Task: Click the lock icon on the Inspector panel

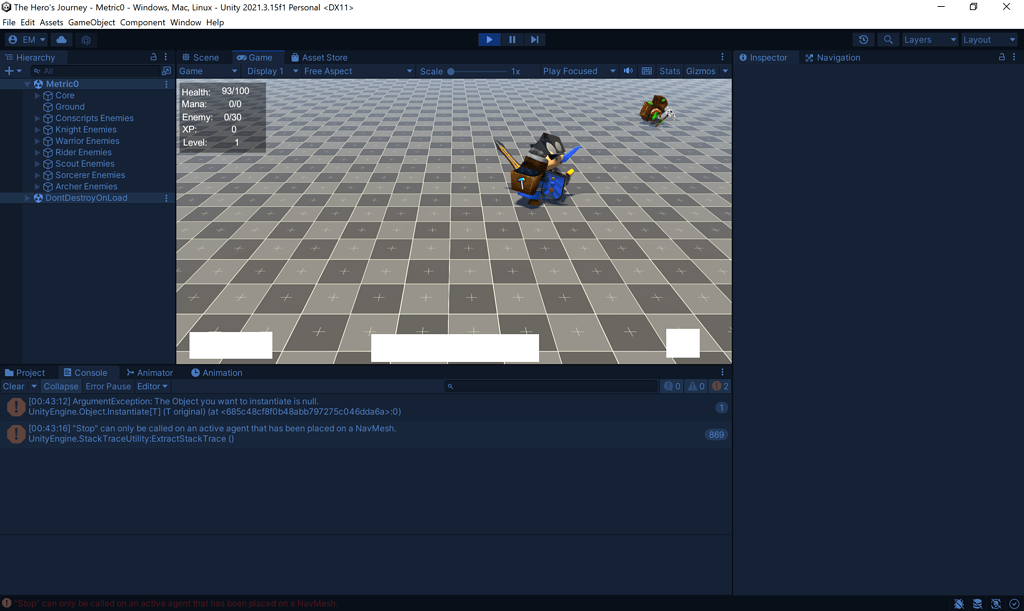Action: coord(1000,57)
